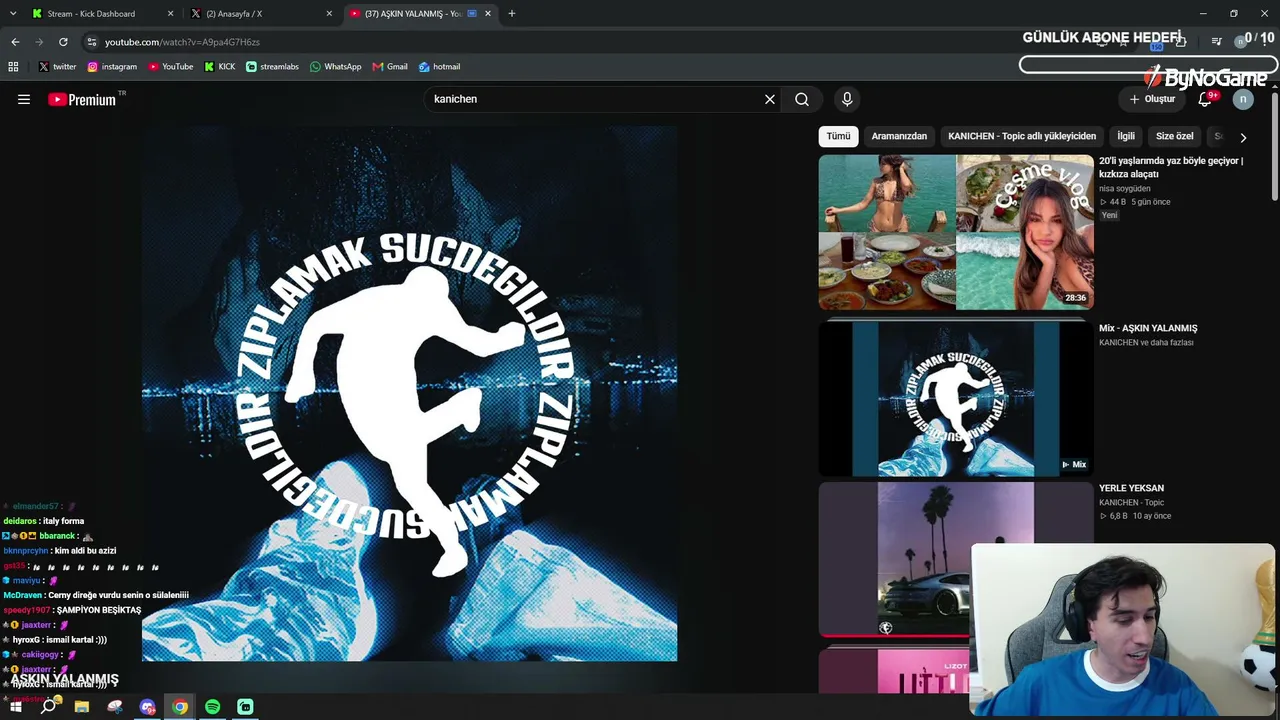Open Mix - AŞKIN YALANMIŞ thumbnail

[x=956, y=398]
